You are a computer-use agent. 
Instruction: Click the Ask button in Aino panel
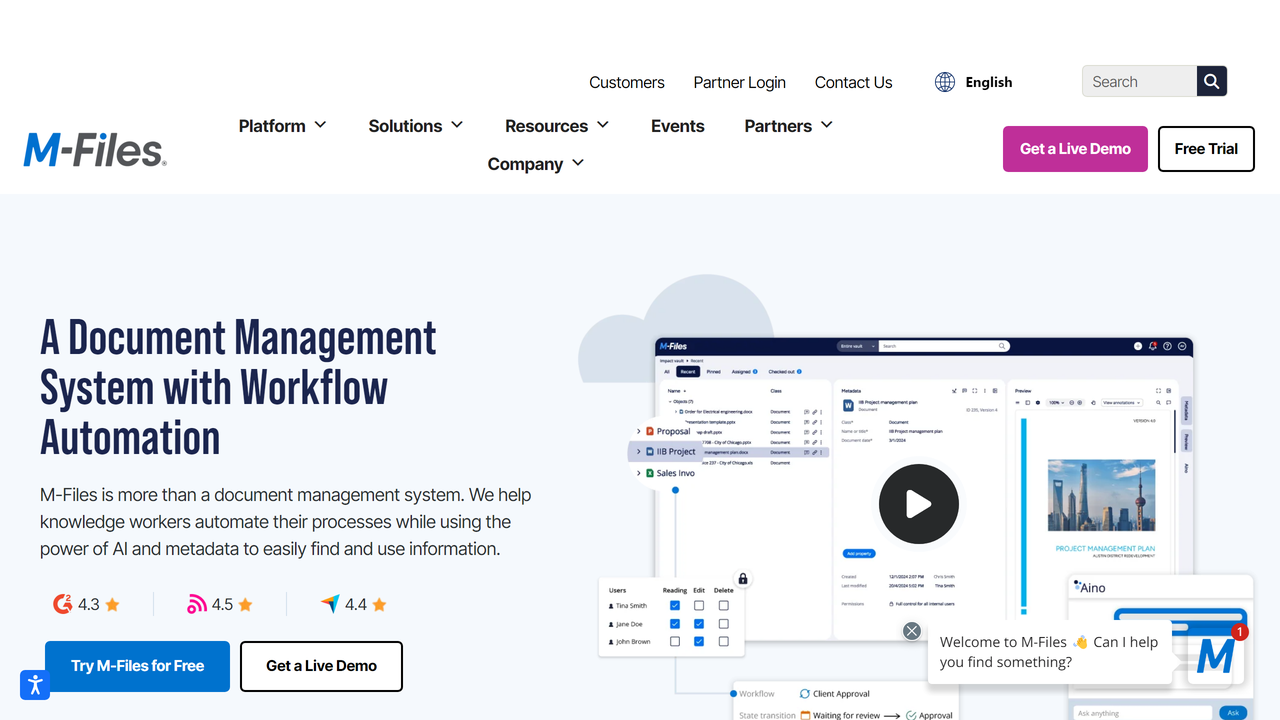coord(1232,713)
